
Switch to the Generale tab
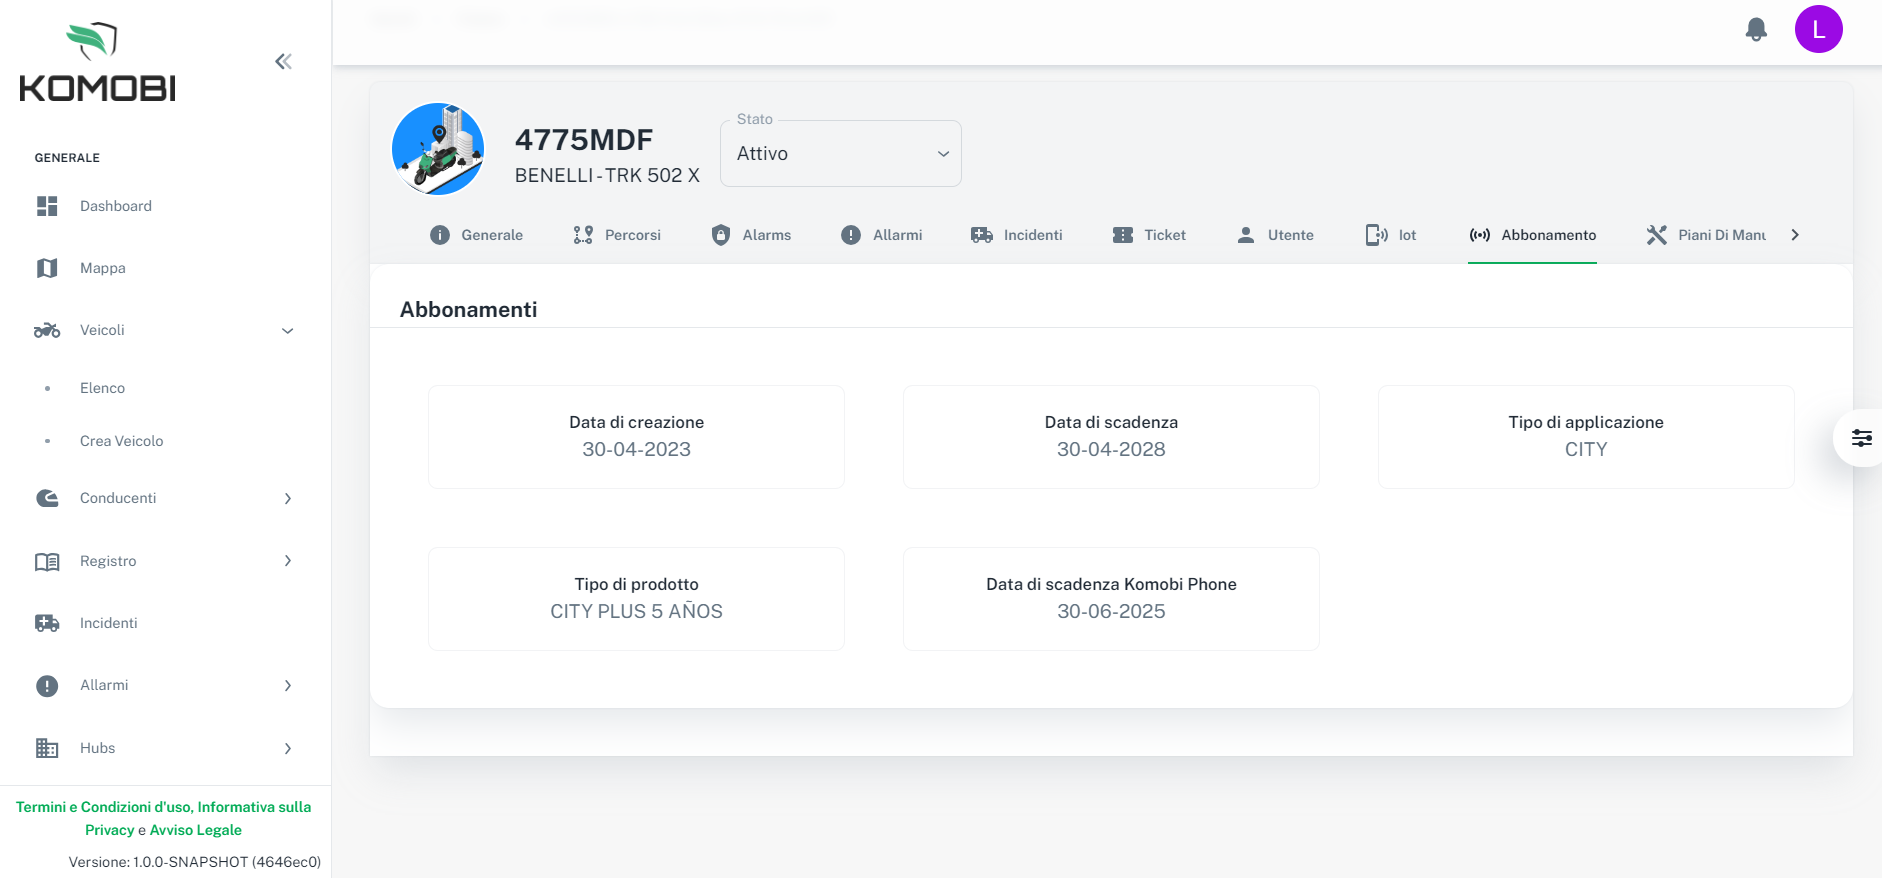tap(477, 235)
